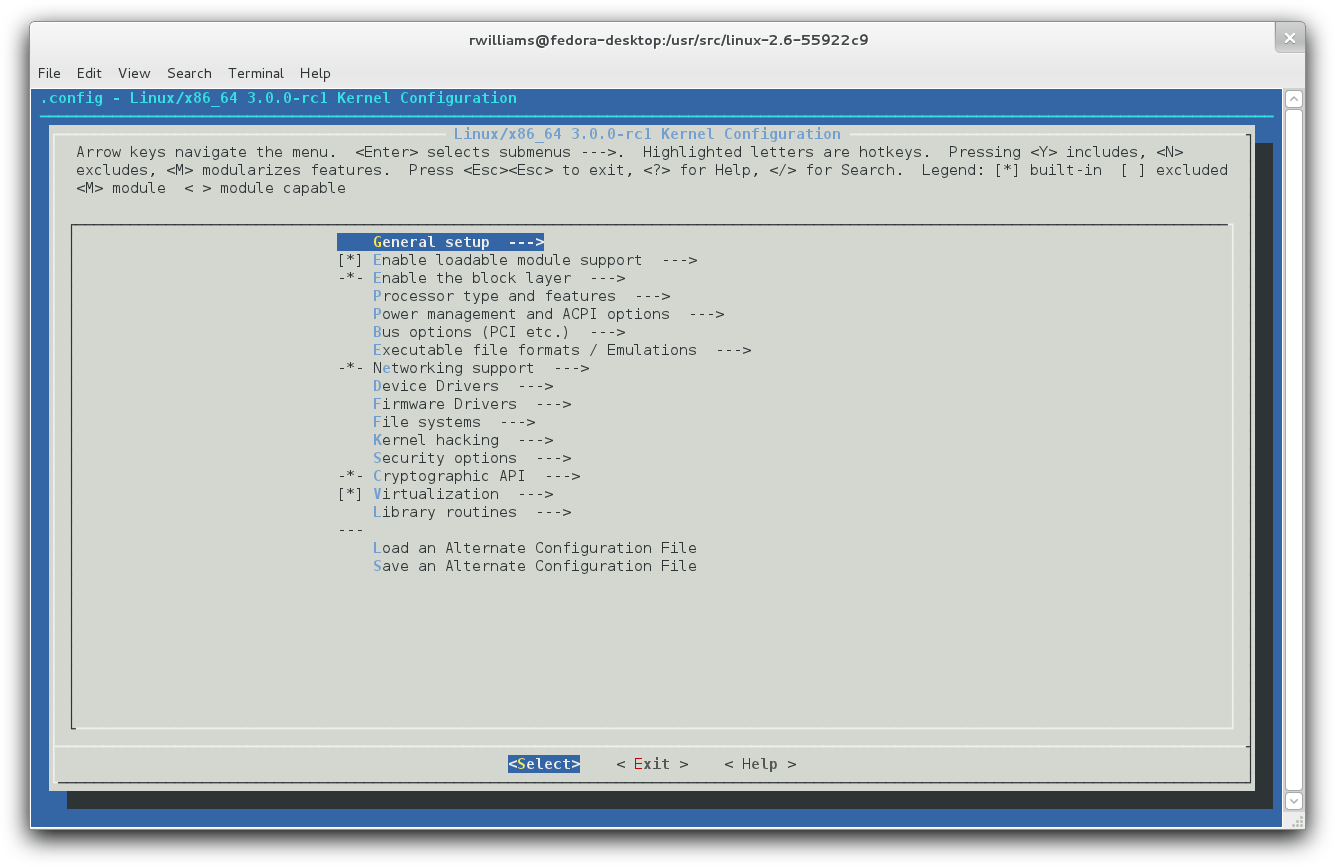Click the -*- marker beside Cryptographic API
This screenshot has width=1335, height=867.
[350, 476]
